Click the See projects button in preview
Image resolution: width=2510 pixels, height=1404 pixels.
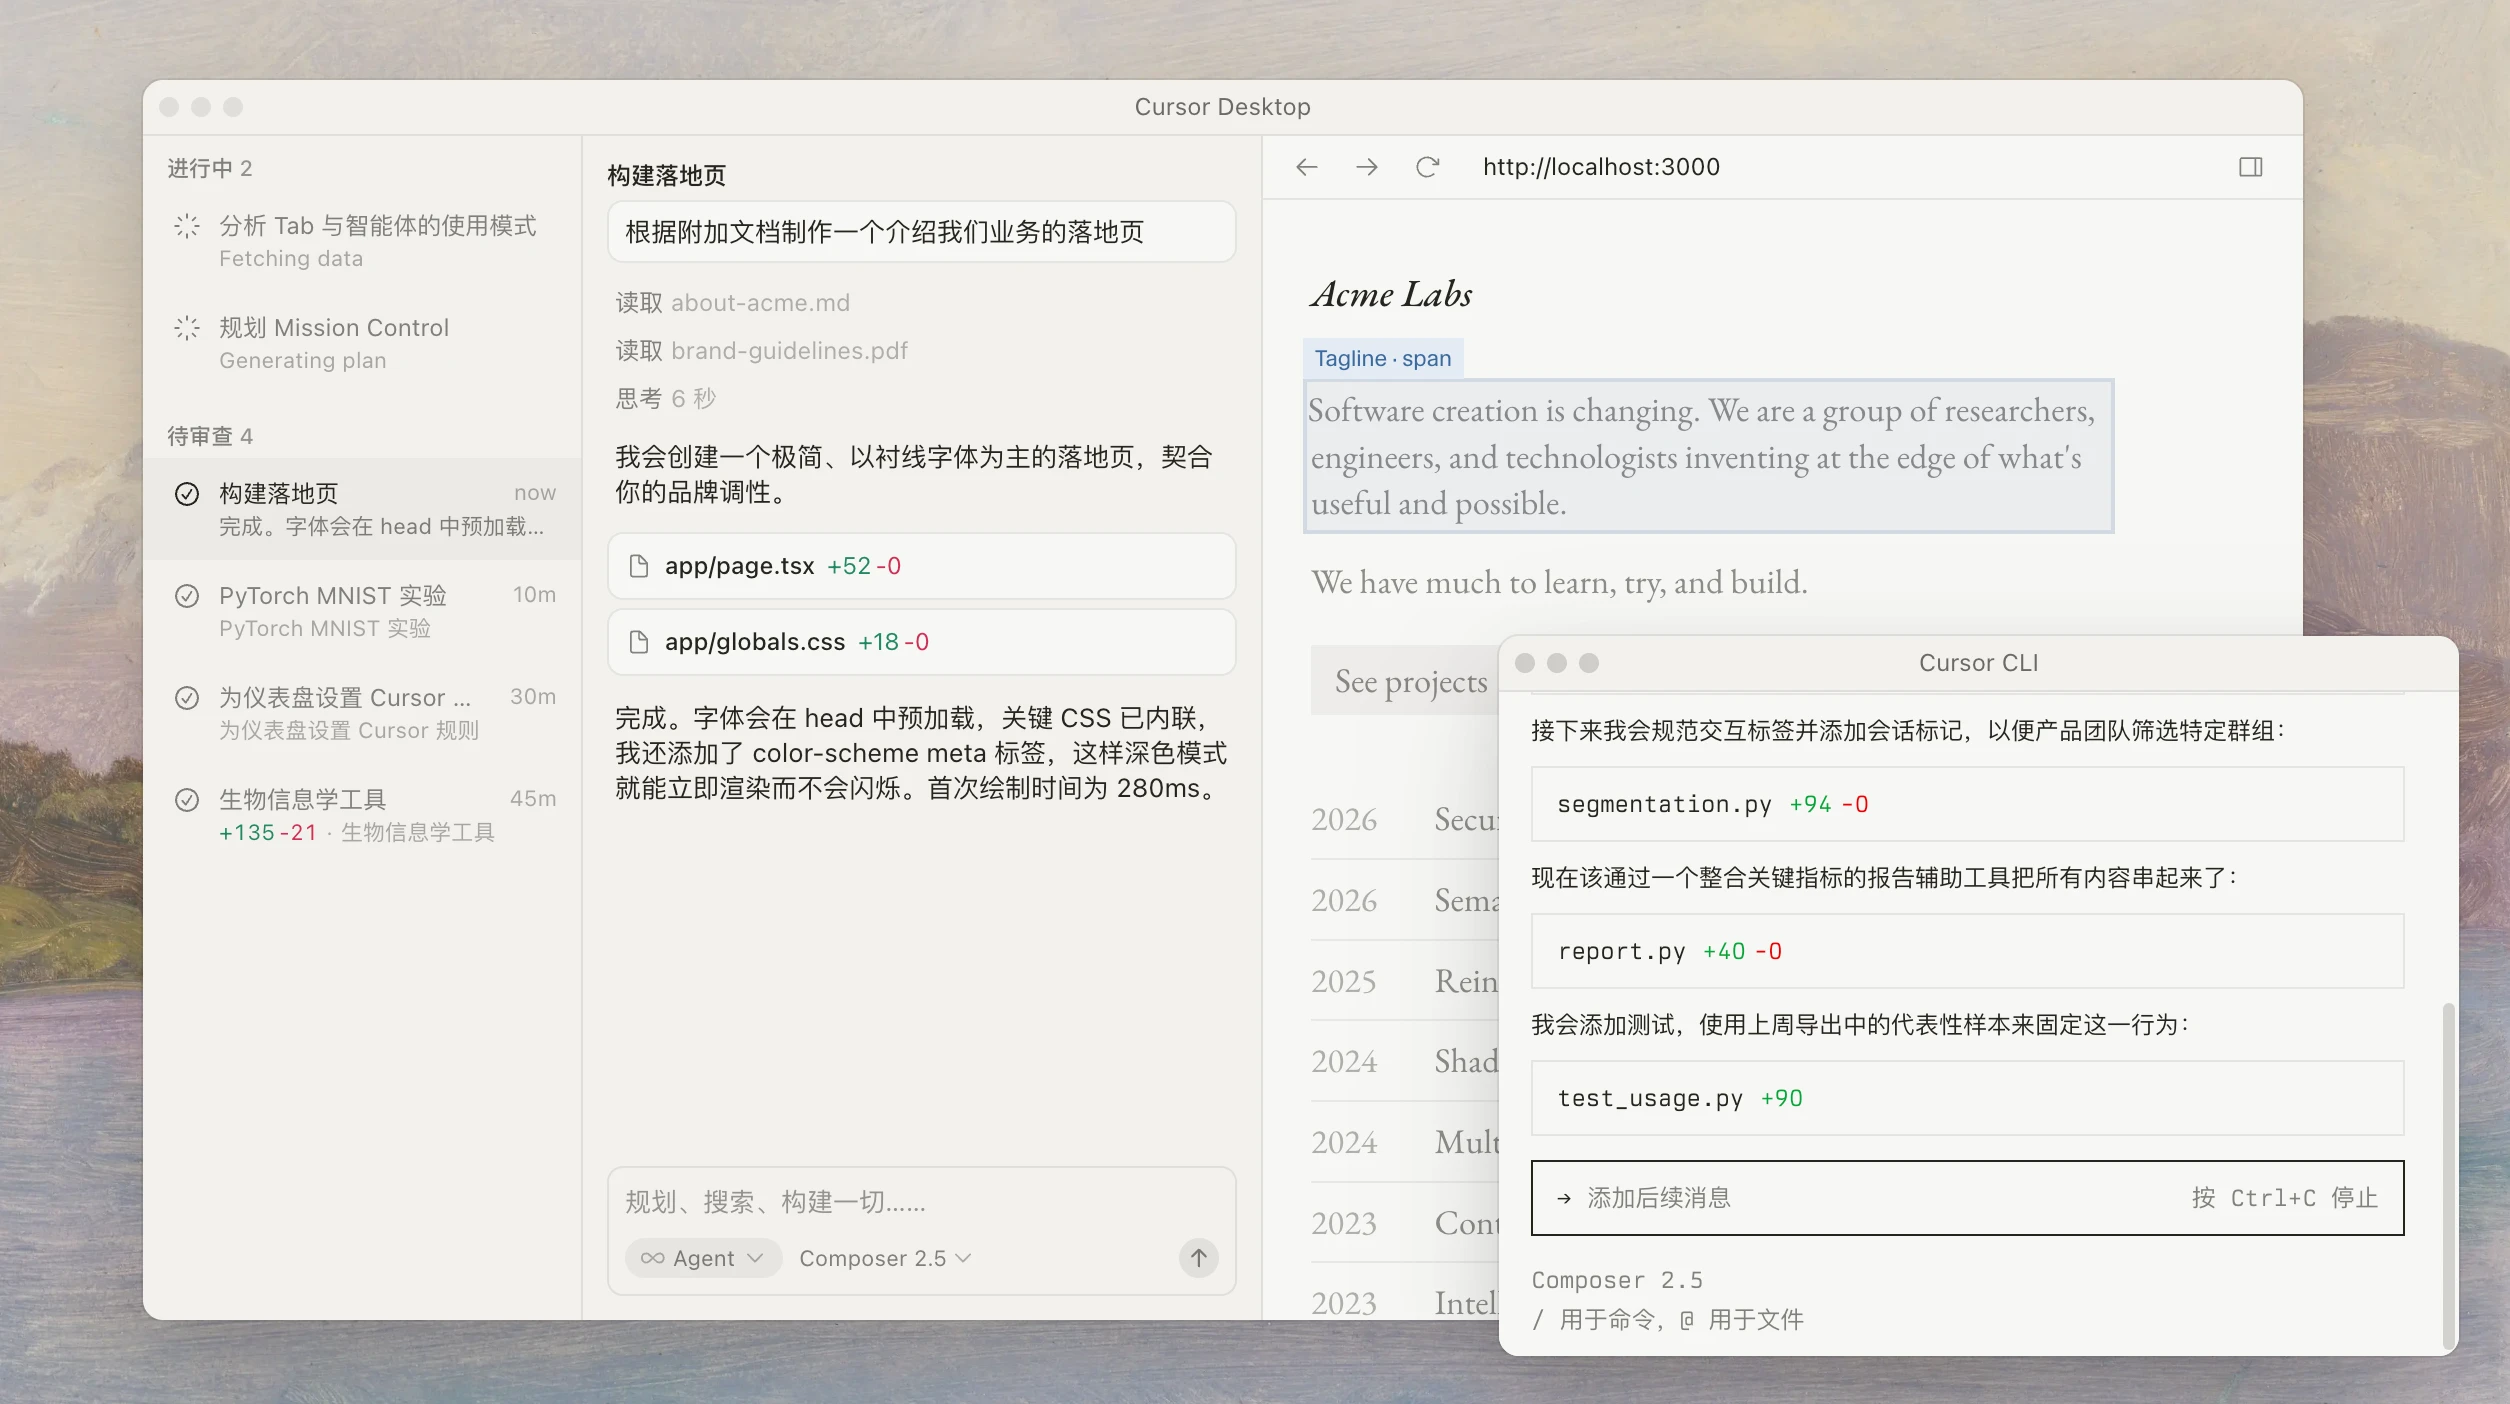click(1405, 681)
